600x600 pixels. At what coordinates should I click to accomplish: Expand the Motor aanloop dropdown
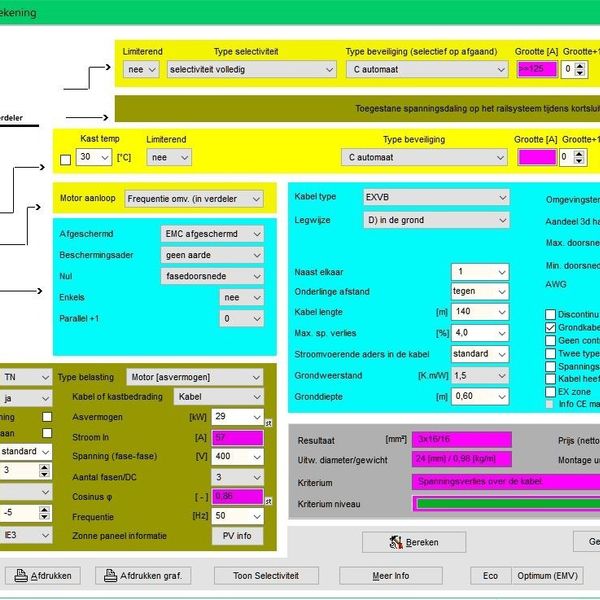[x=195, y=198]
